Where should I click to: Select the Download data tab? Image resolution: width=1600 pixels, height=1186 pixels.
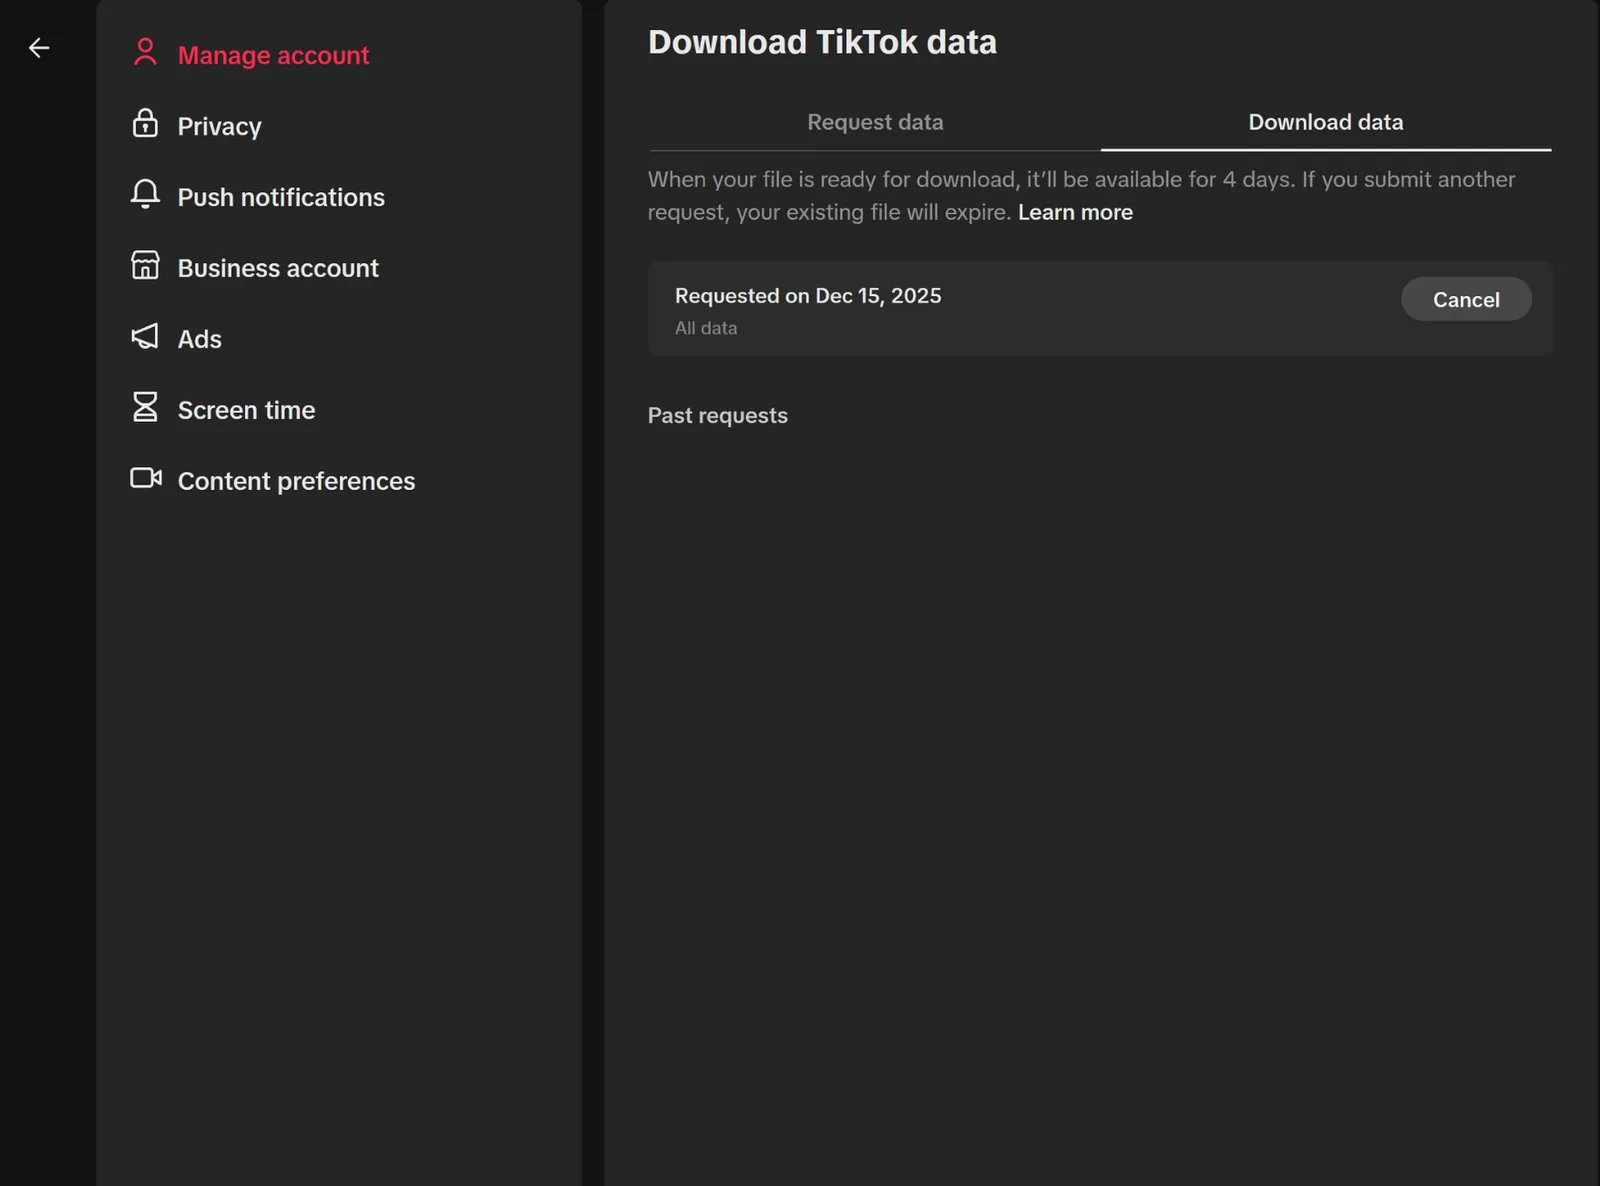pos(1325,122)
